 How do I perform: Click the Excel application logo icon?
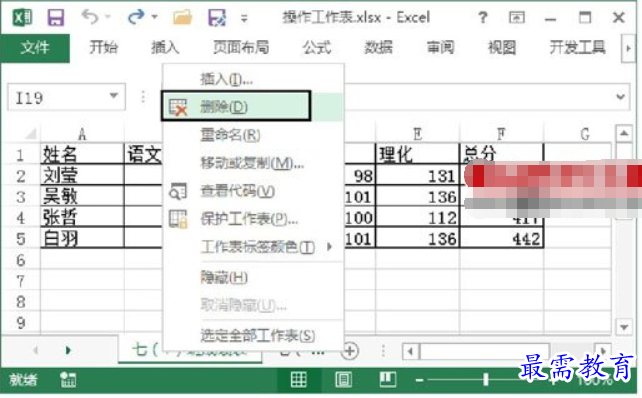click(x=23, y=18)
